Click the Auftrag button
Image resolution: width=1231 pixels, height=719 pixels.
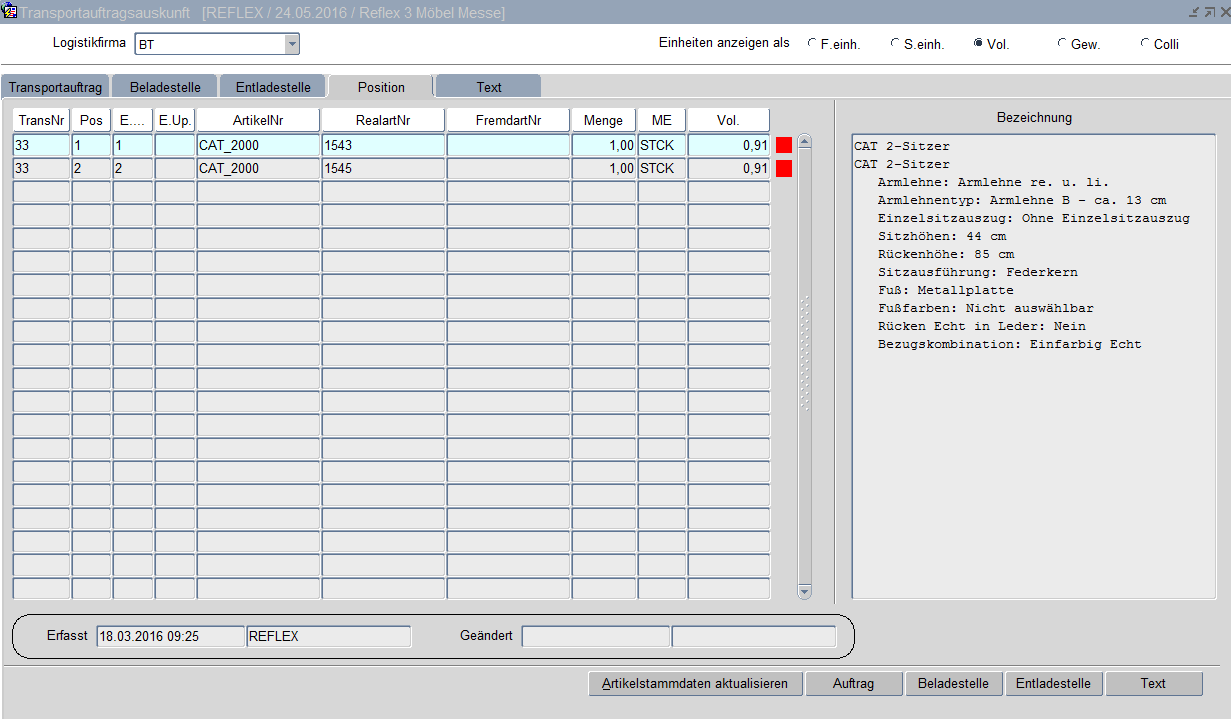tap(853, 684)
